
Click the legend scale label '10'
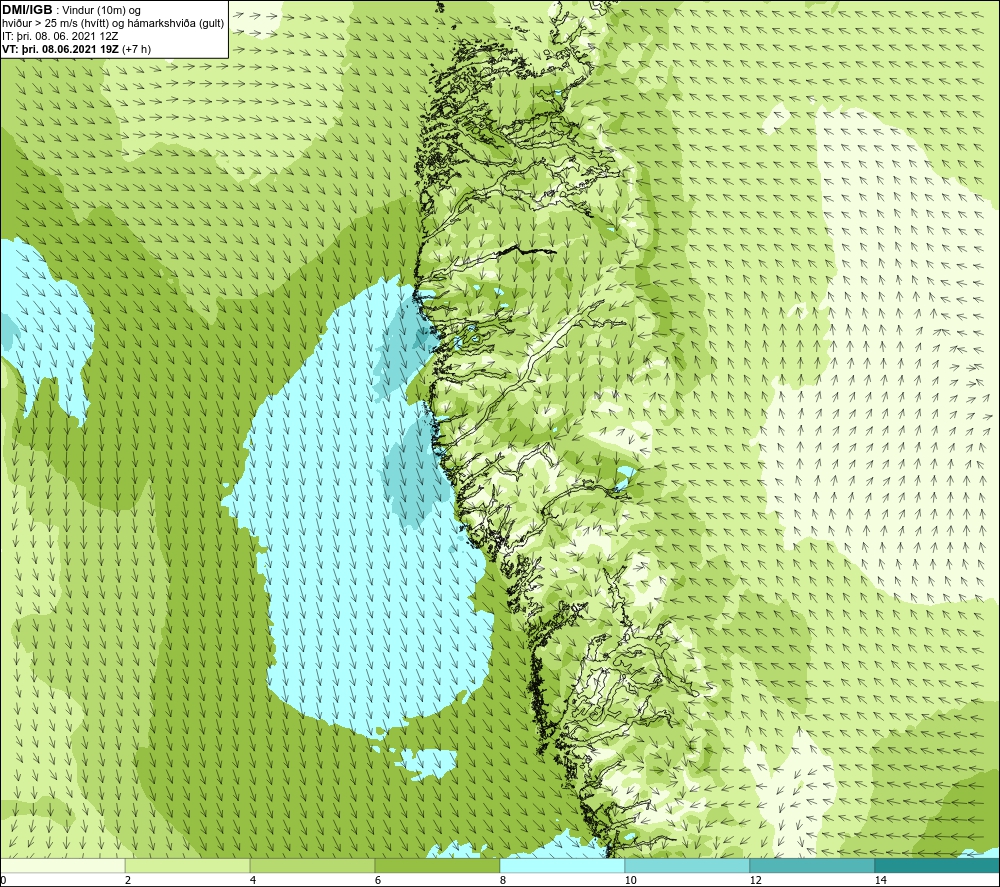click(630, 880)
